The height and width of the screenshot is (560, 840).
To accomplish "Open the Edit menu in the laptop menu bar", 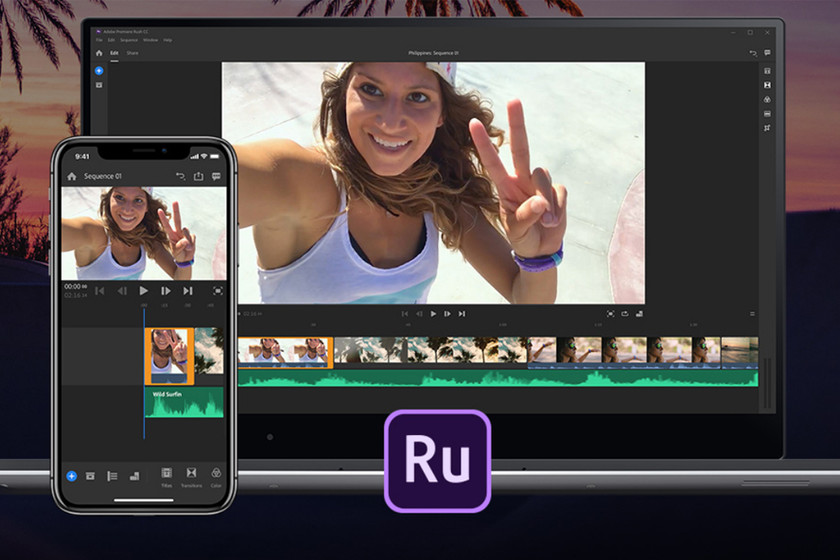I will 111,40.
